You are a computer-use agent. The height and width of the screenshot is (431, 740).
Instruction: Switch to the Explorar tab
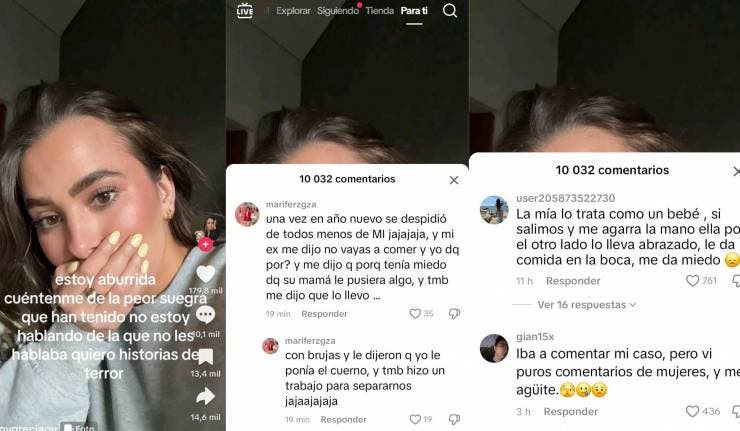[x=293, y=10]
